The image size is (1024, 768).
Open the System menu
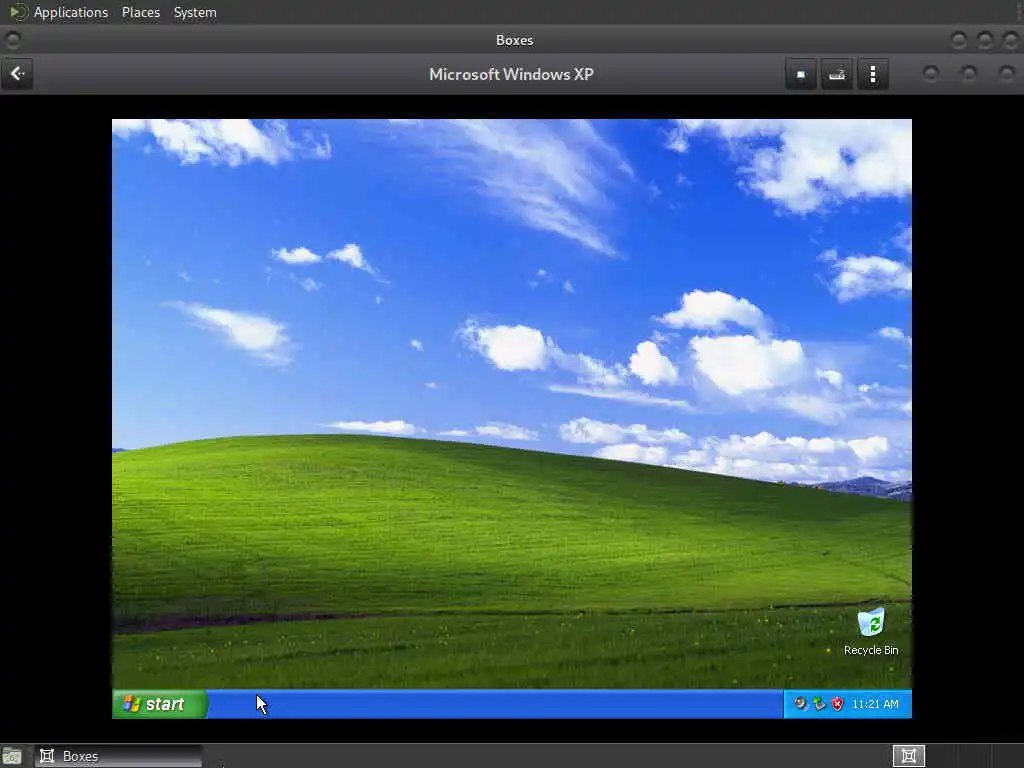[195, 12]
